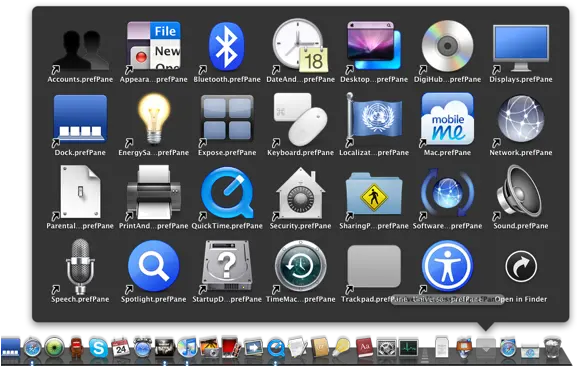Open Displays.prefPane monitor icon
The width and height of the screenshot is (577, 366).
(x=521, y=48)
